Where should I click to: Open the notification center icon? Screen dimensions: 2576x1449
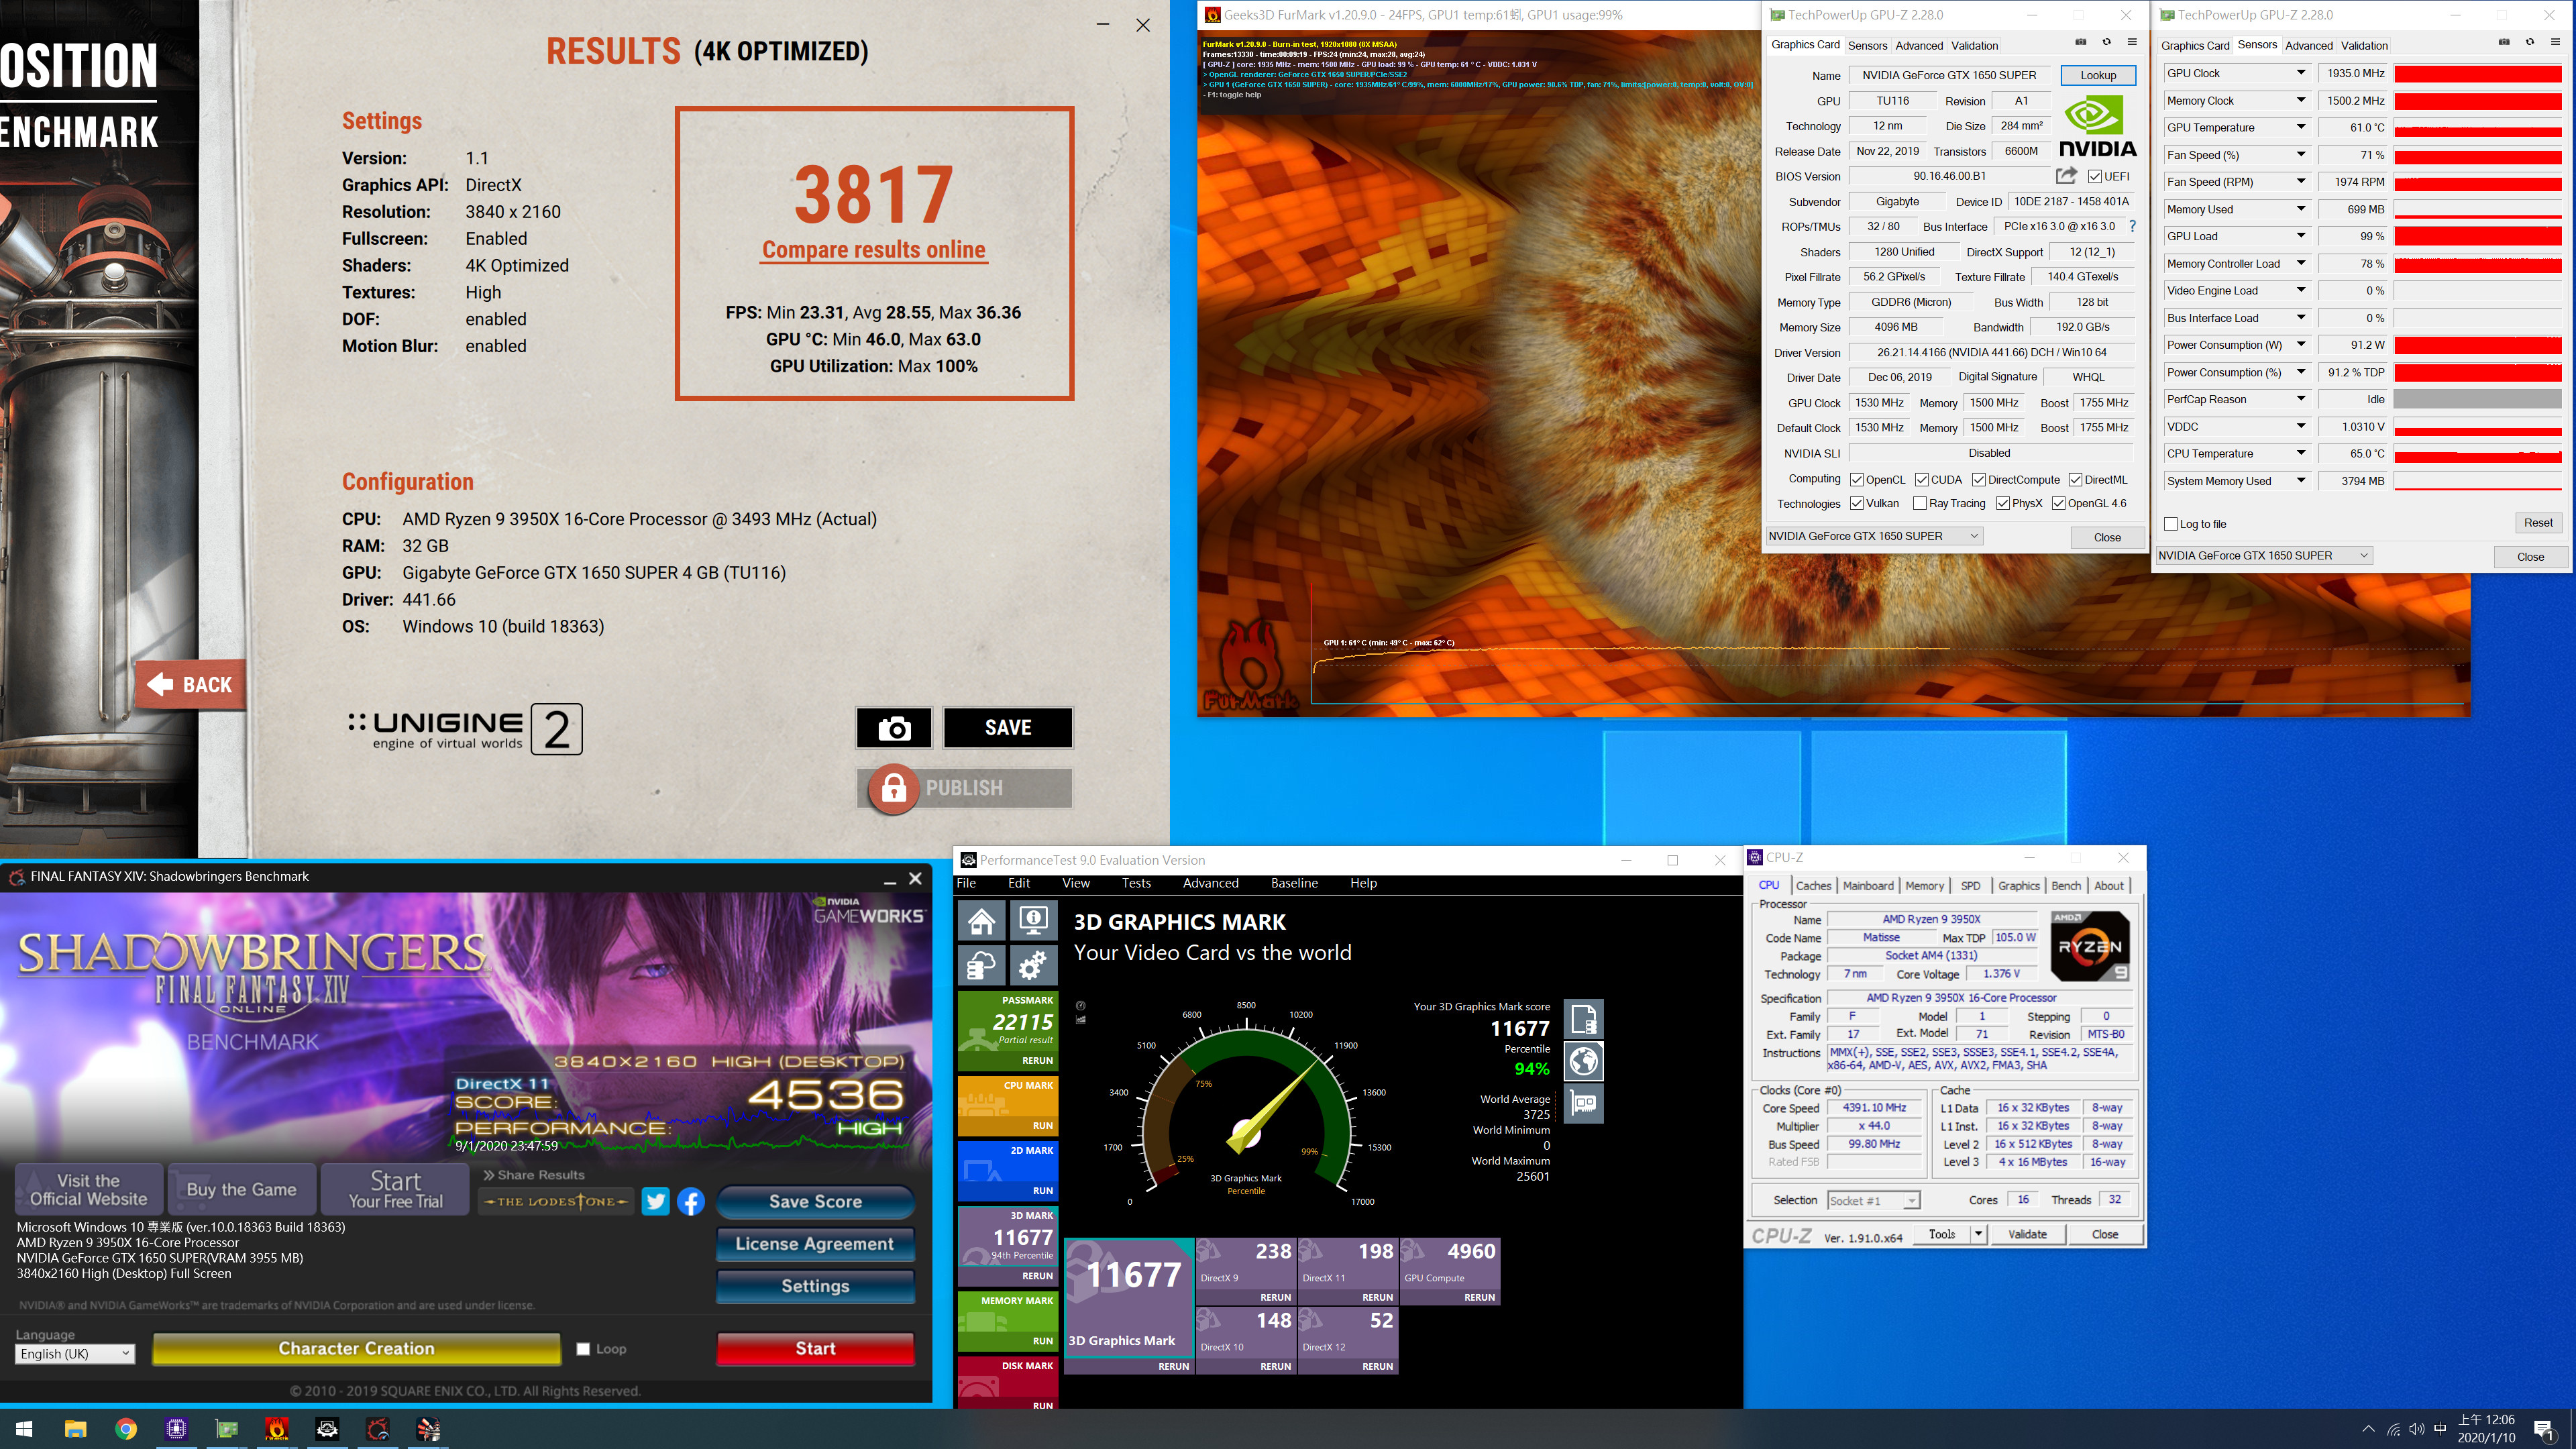[2545, 1430]
